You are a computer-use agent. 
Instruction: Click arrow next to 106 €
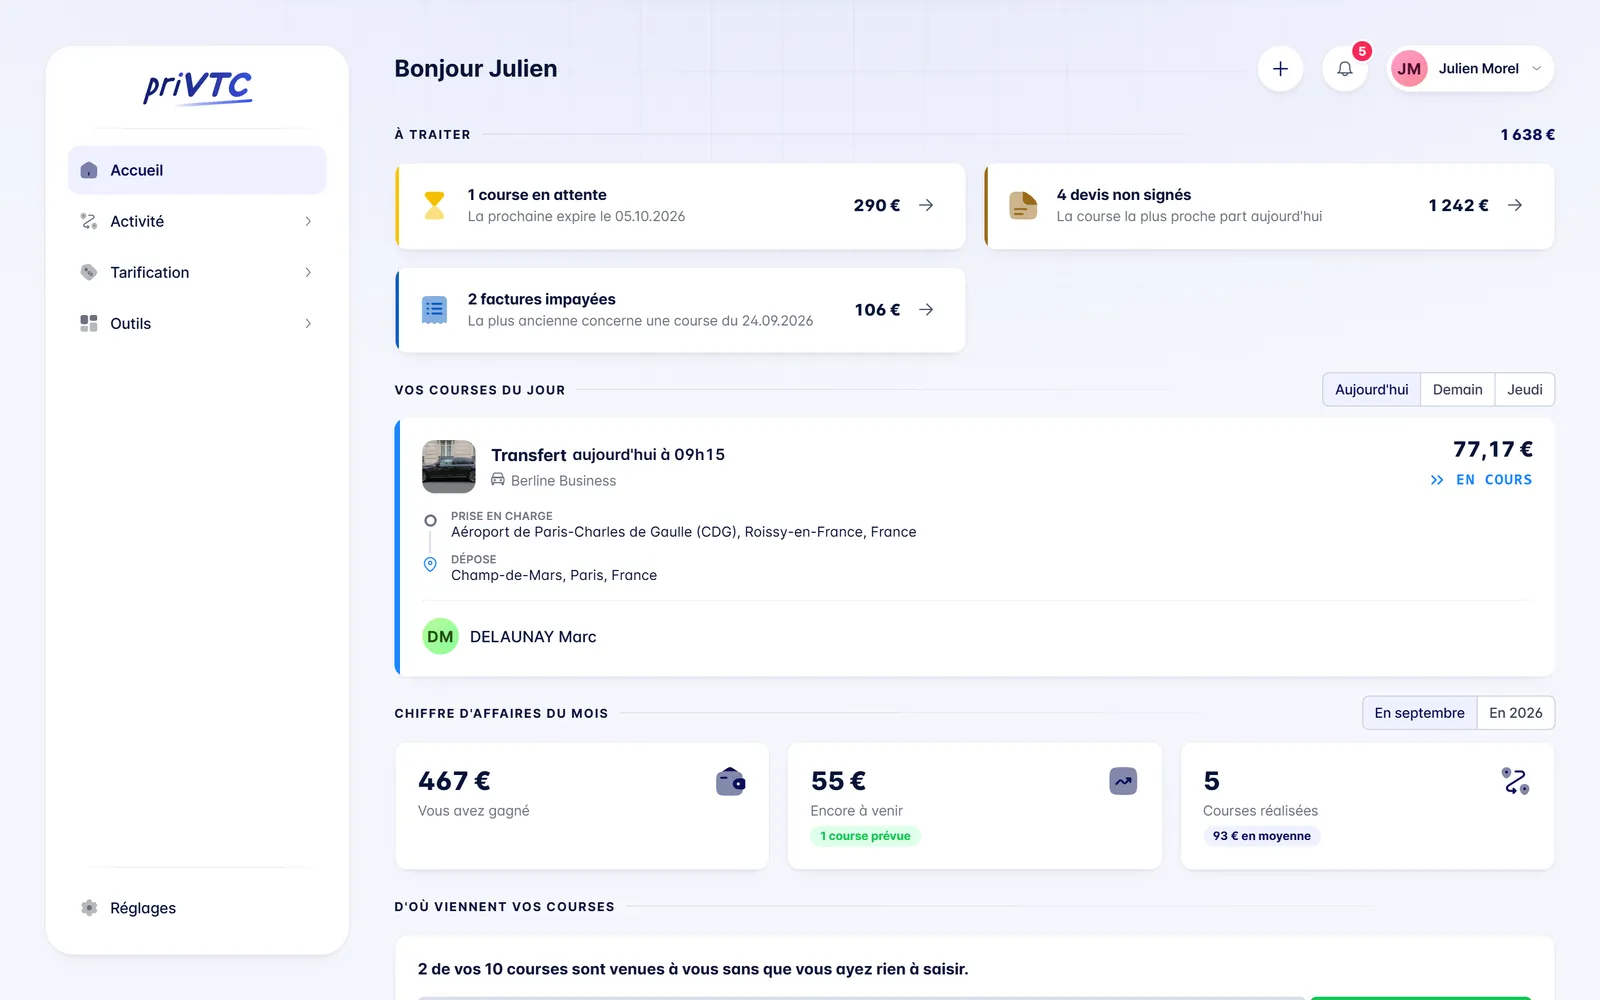(x=926, y=310)
